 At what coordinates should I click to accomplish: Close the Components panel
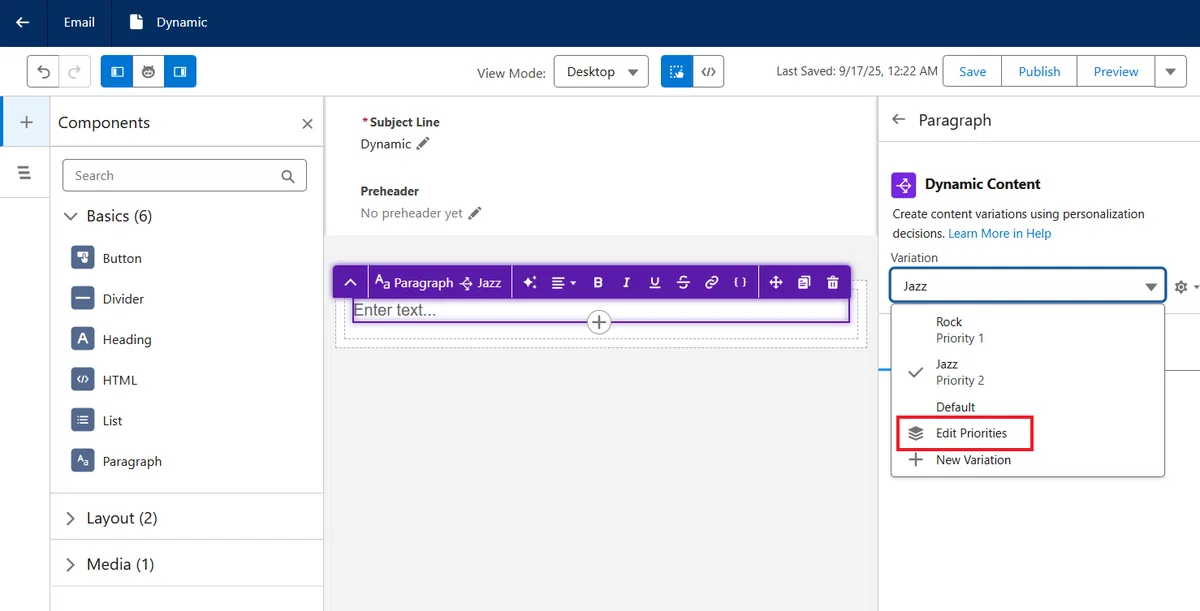coord(307,124)
